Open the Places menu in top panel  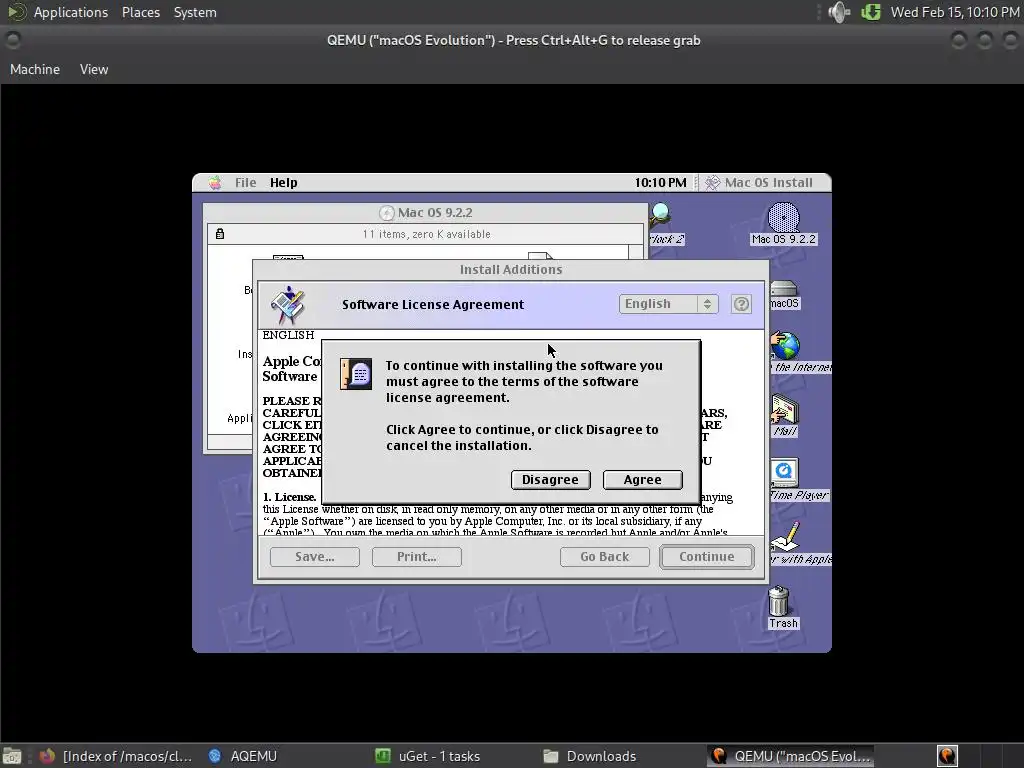tap(140, 12)
